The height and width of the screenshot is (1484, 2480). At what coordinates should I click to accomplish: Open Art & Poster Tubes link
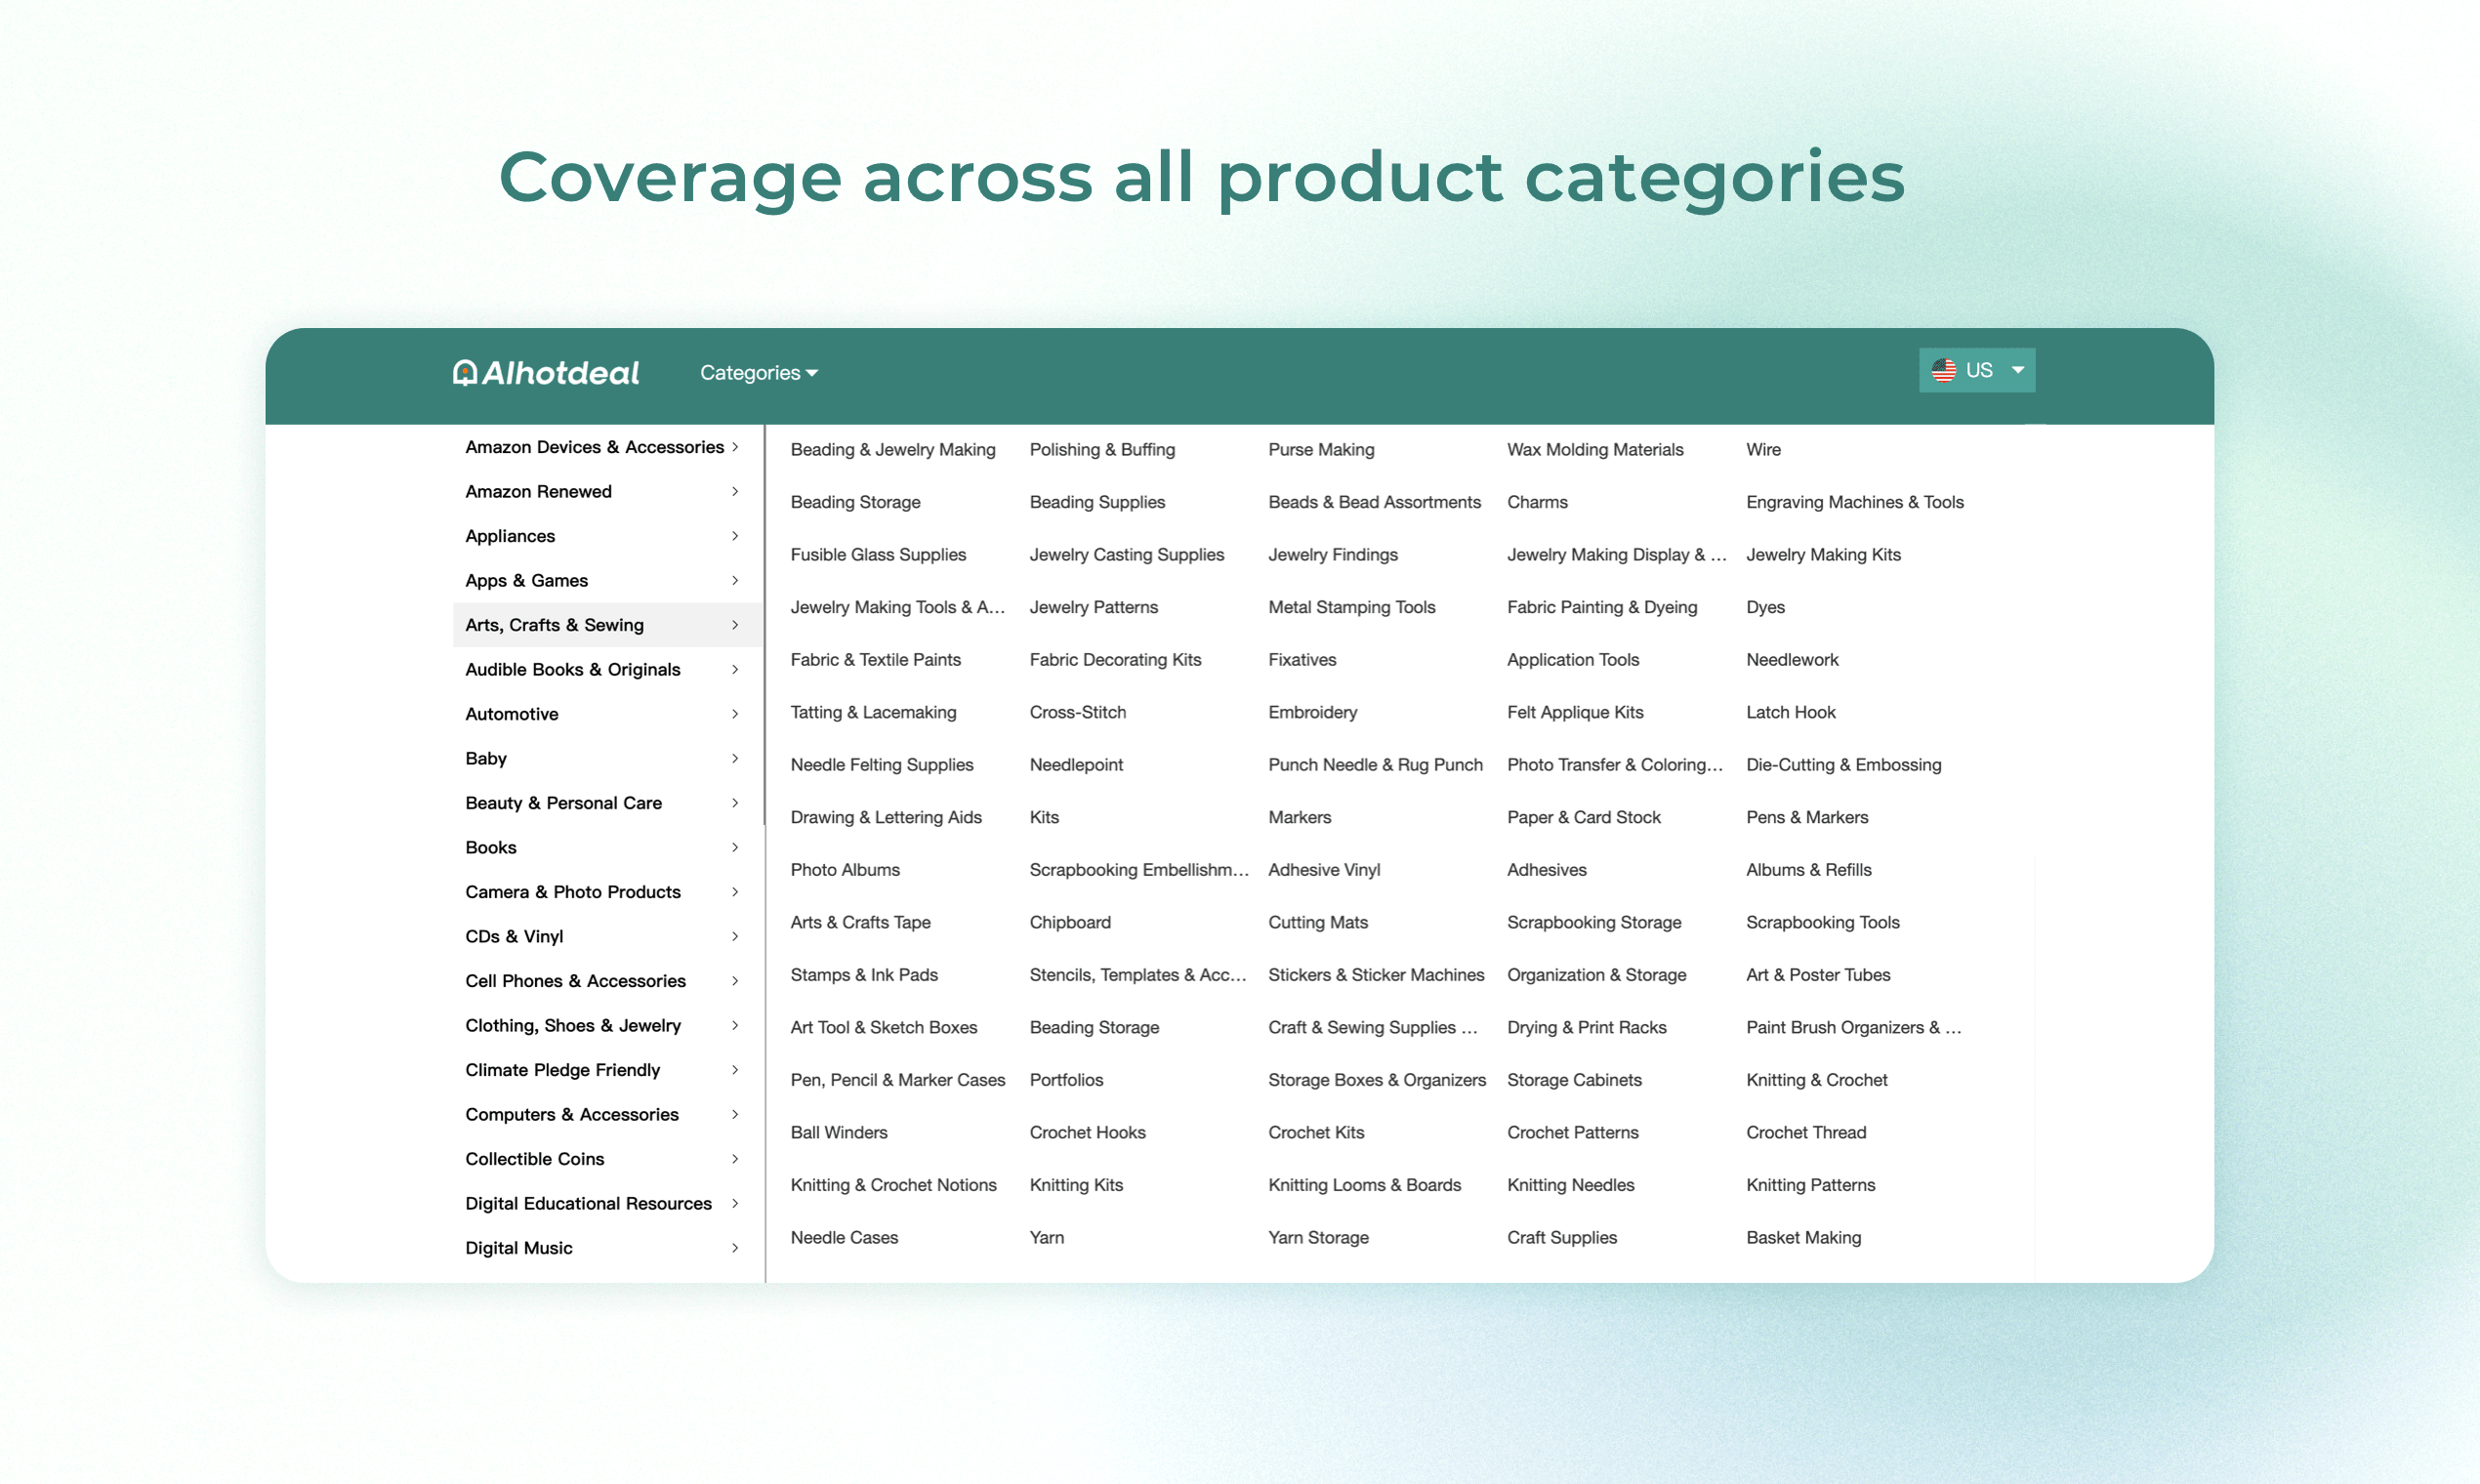click(1818, 975)
